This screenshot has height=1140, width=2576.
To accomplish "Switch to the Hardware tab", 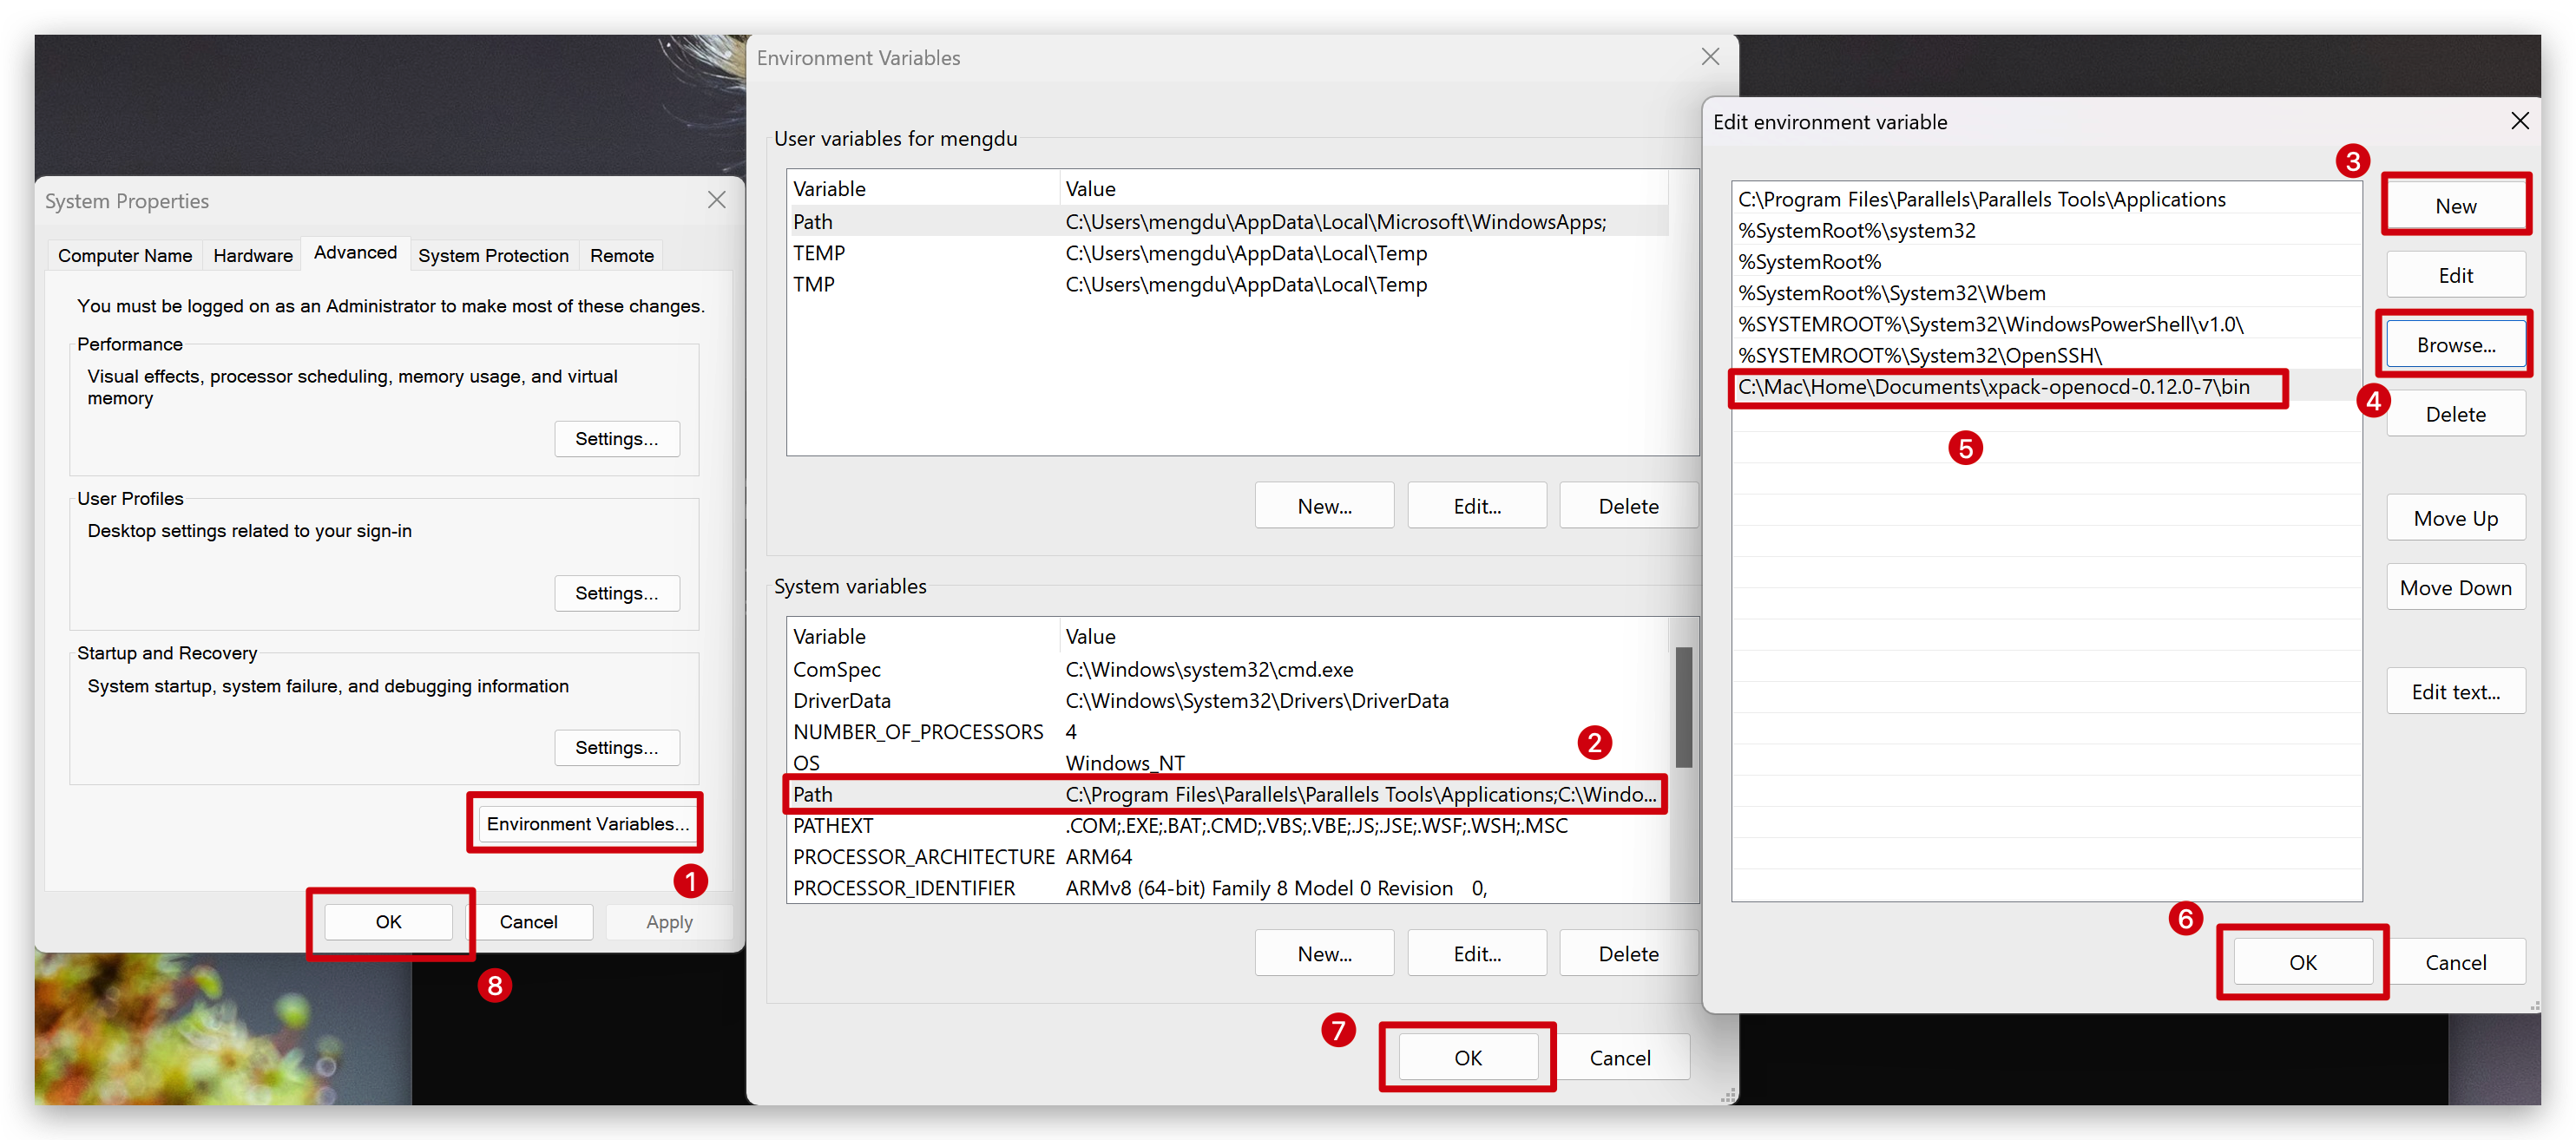I will (x=253, y=255).
